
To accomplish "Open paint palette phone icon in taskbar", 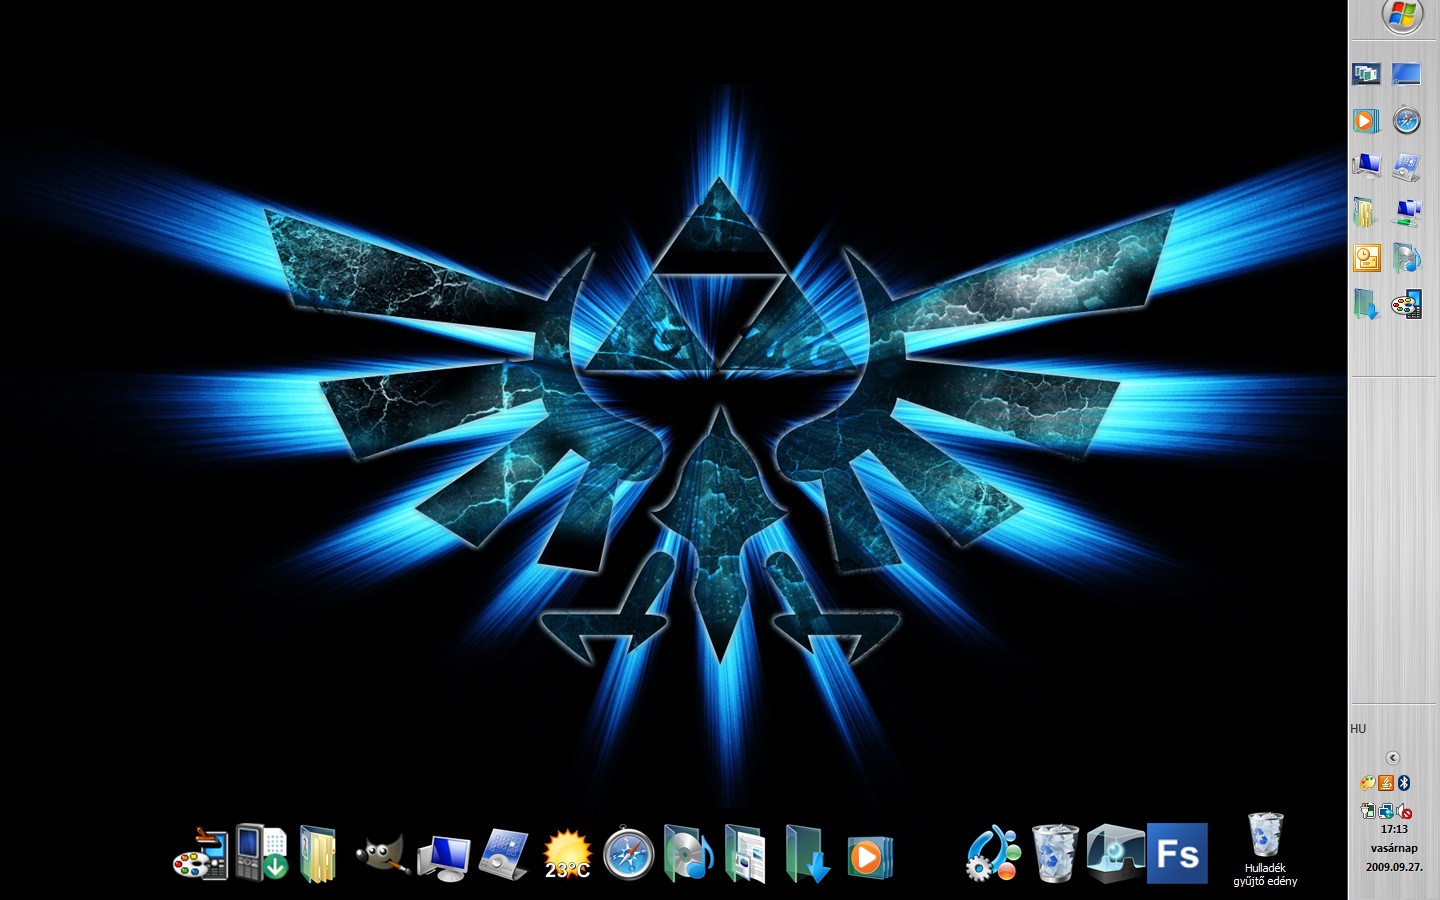I will [1407, 304].
